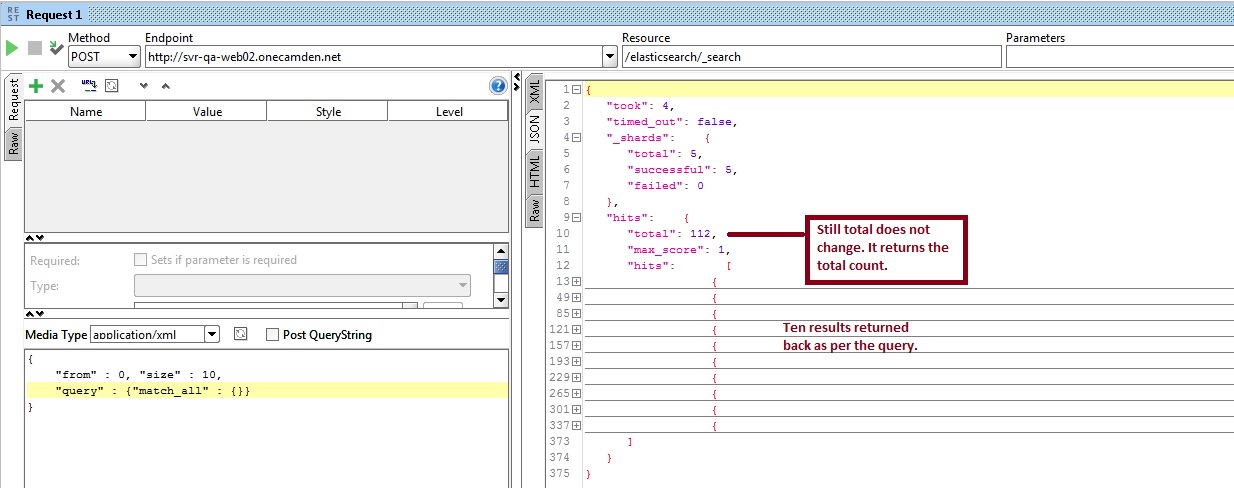
Task: Click the Style column header
Action: (x=328, y=112)
